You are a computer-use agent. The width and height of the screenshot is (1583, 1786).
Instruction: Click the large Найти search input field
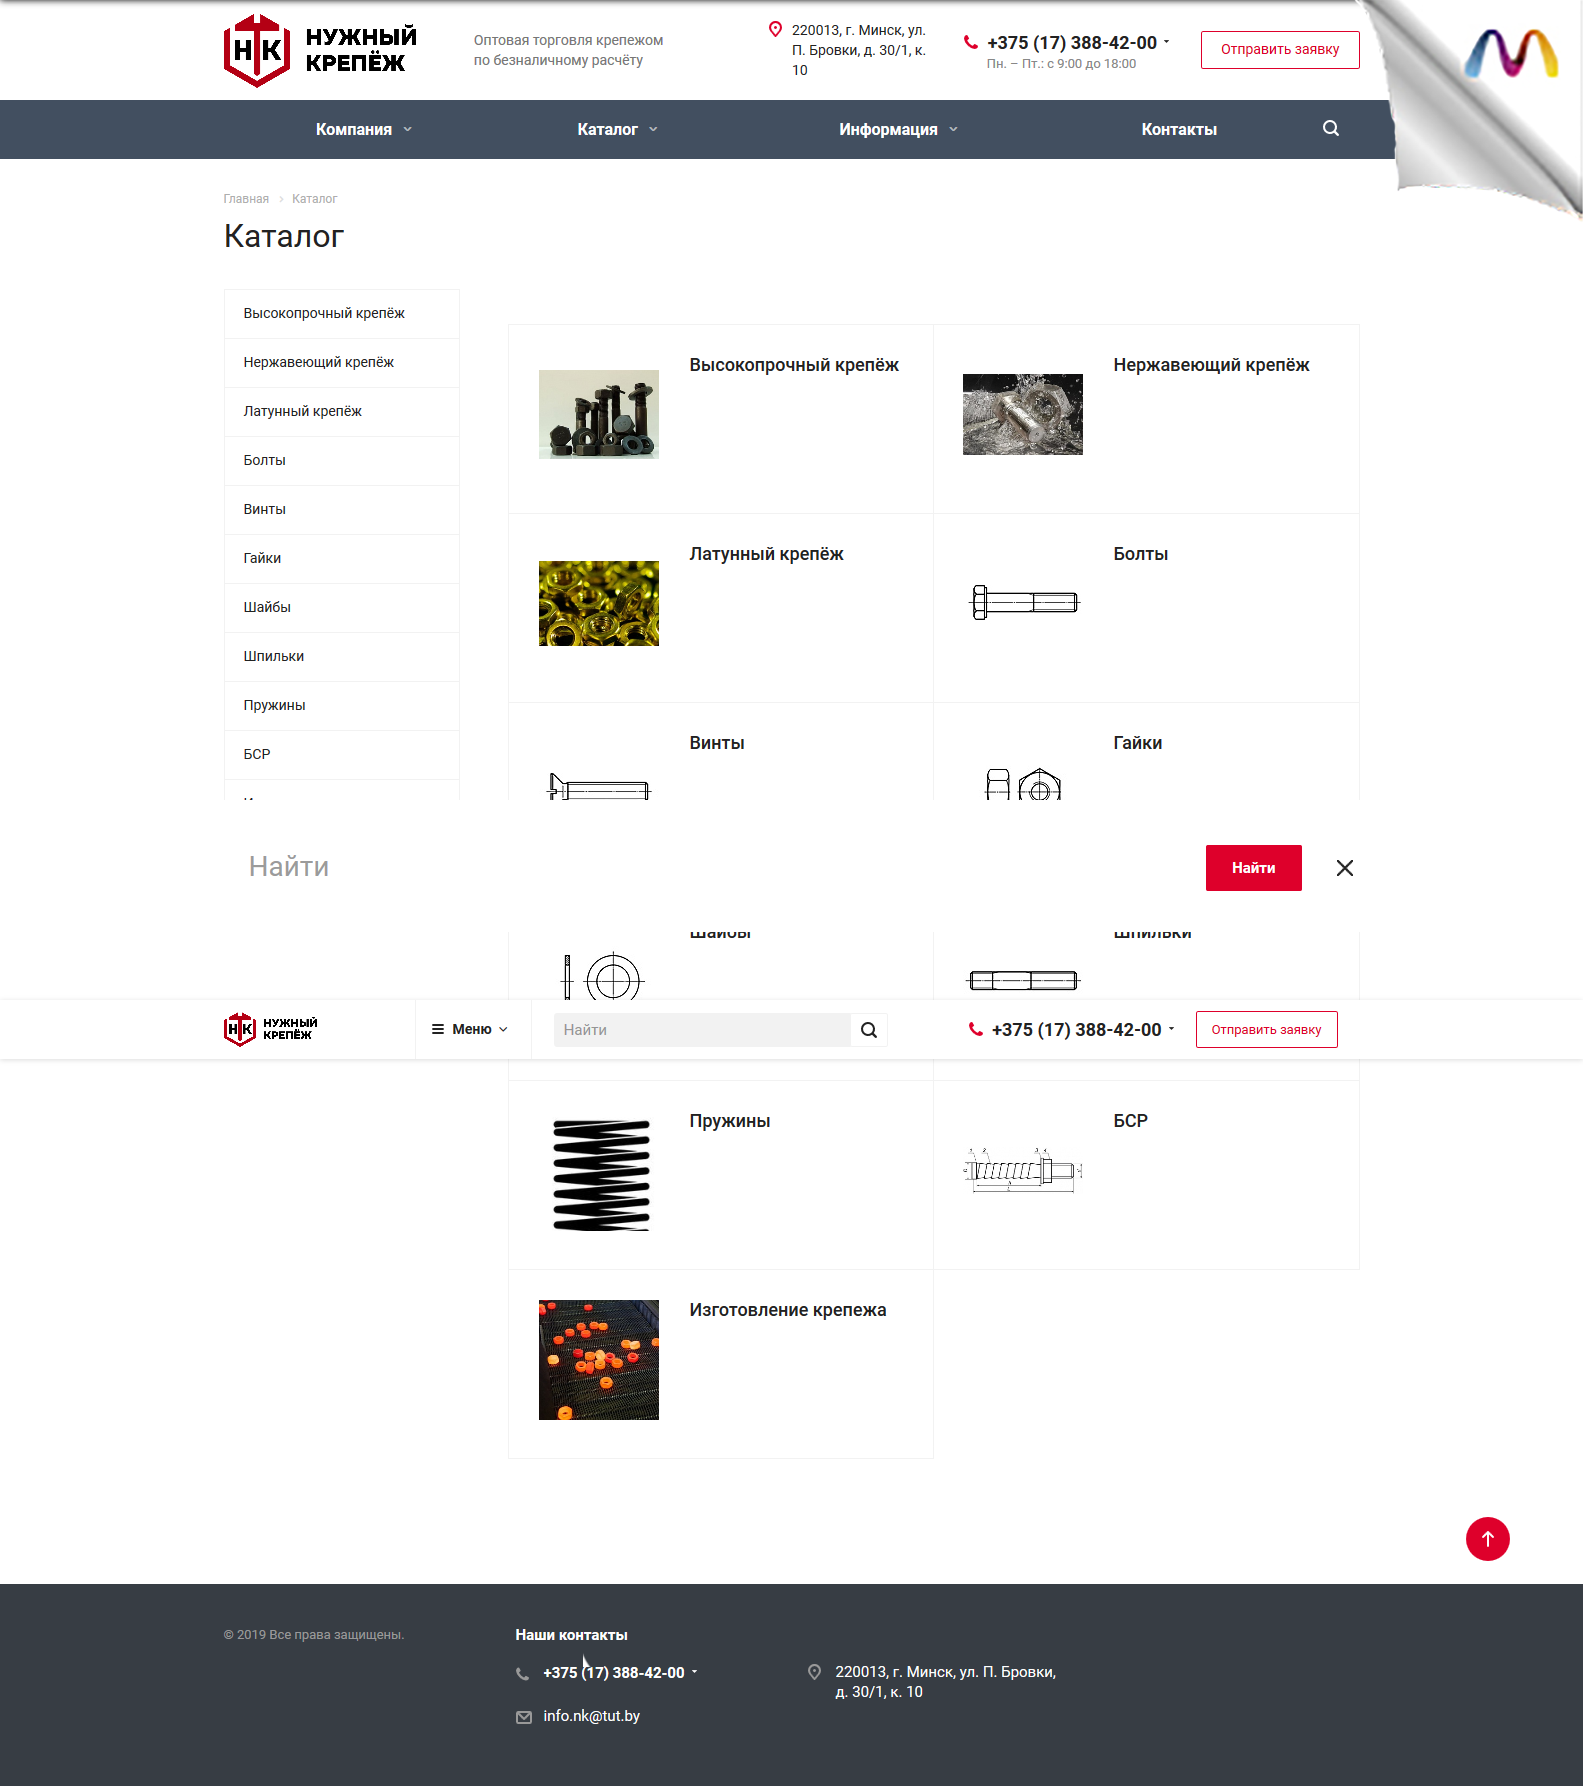(700, 867)
